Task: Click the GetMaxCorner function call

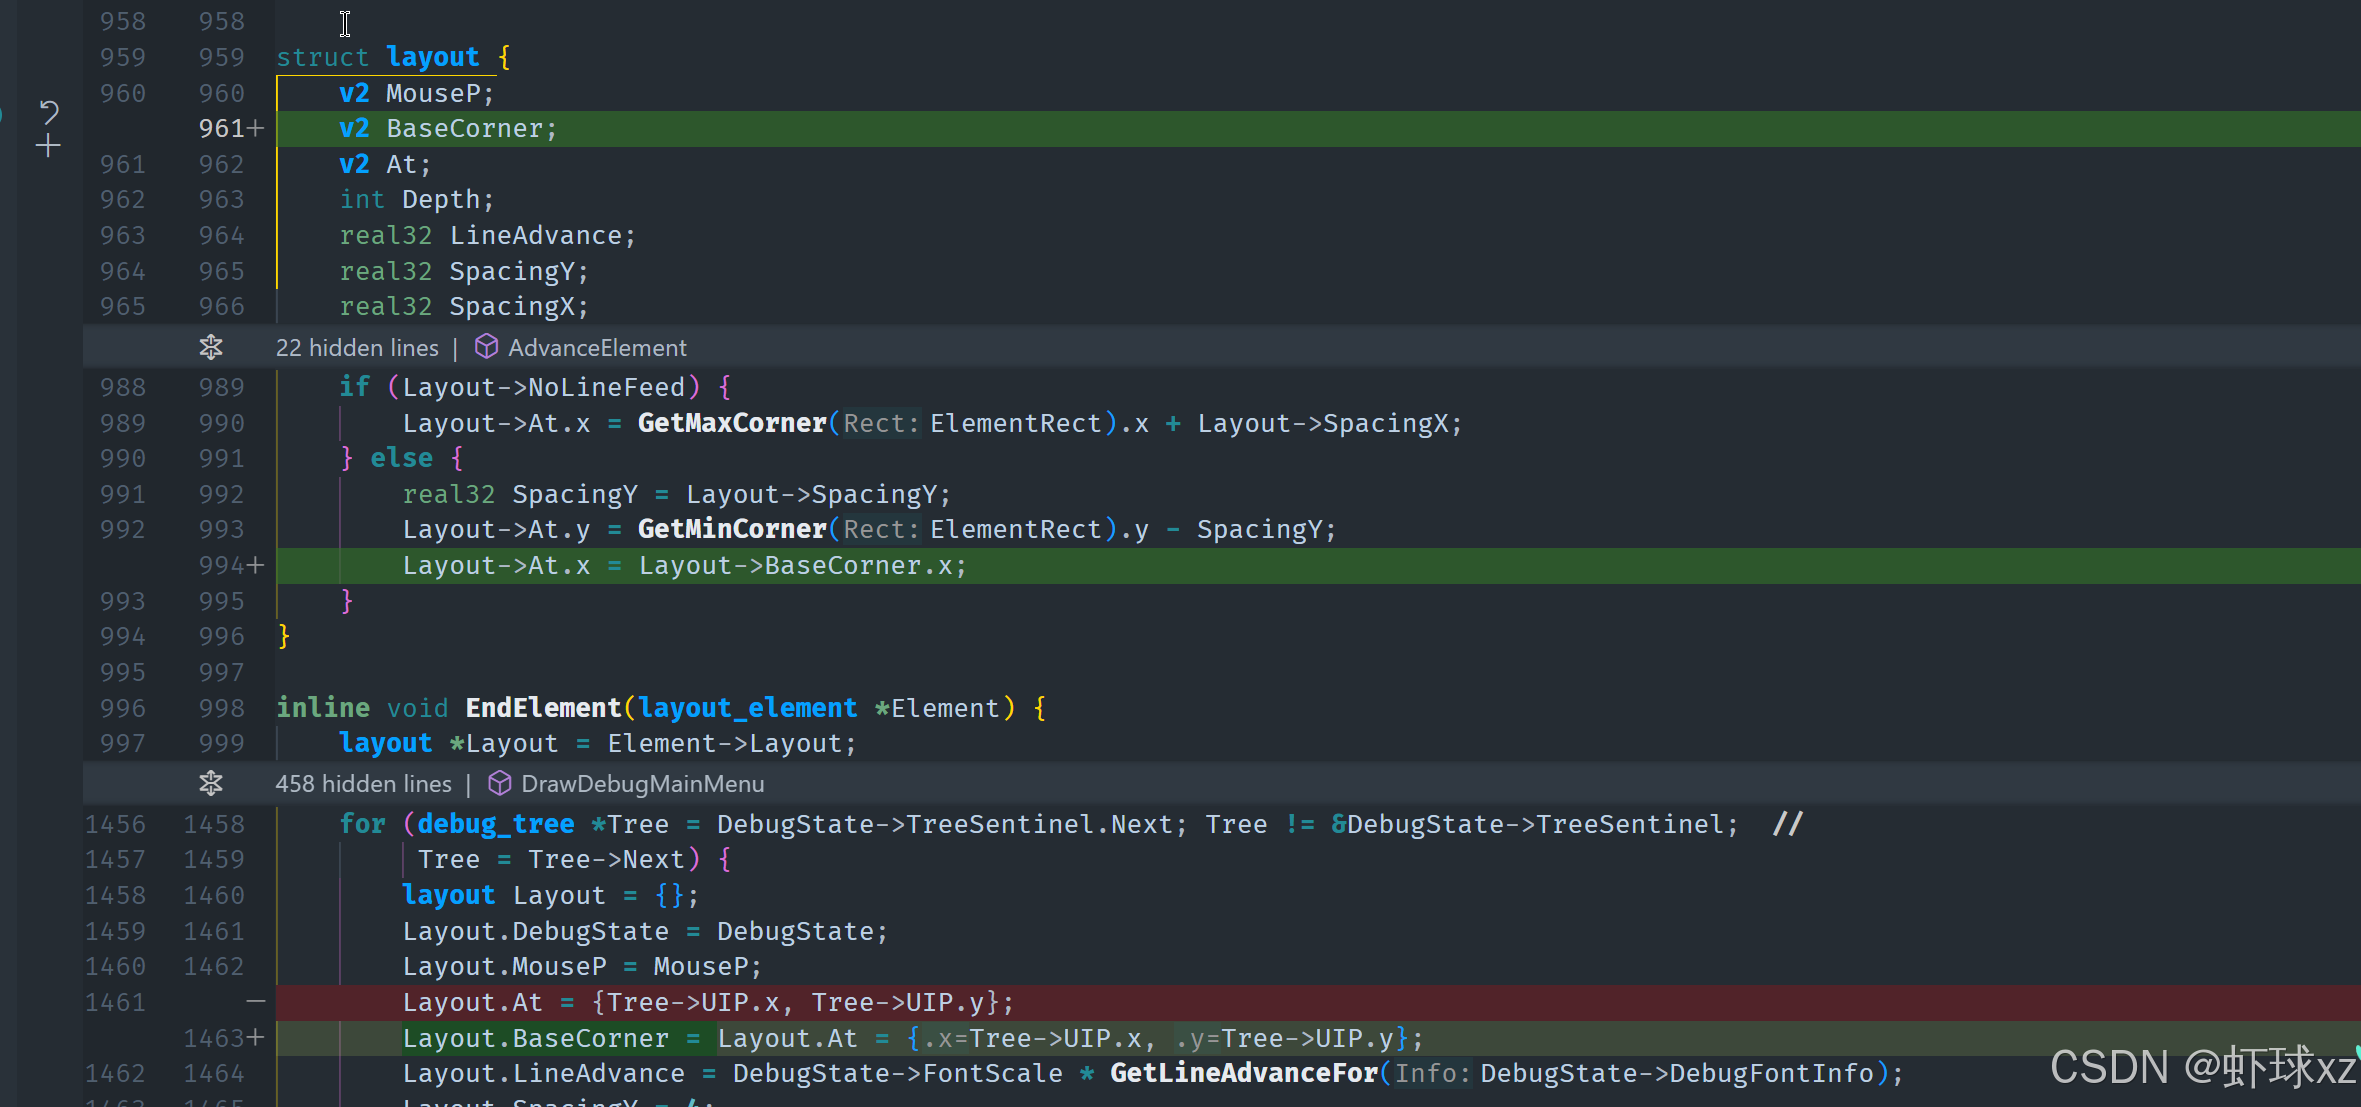Action: tap(732, 423)
